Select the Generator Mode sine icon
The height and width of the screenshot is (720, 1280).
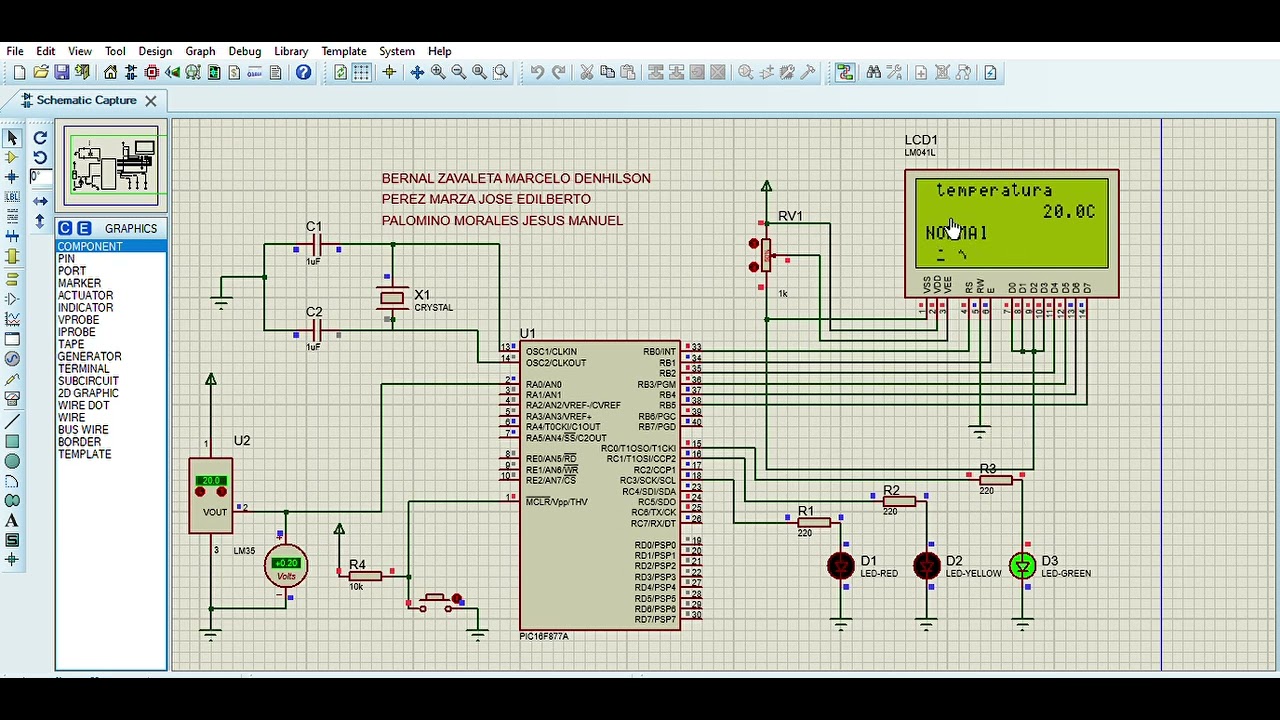(12, 359)
